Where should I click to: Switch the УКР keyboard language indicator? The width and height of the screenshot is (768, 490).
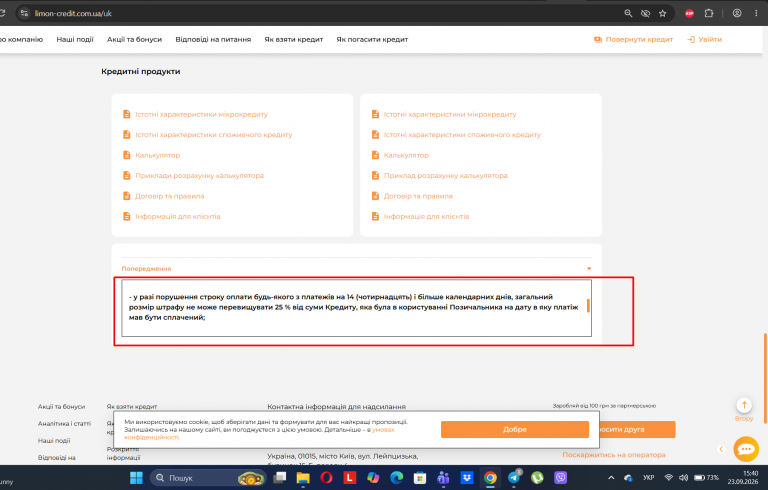click(648, 478)
